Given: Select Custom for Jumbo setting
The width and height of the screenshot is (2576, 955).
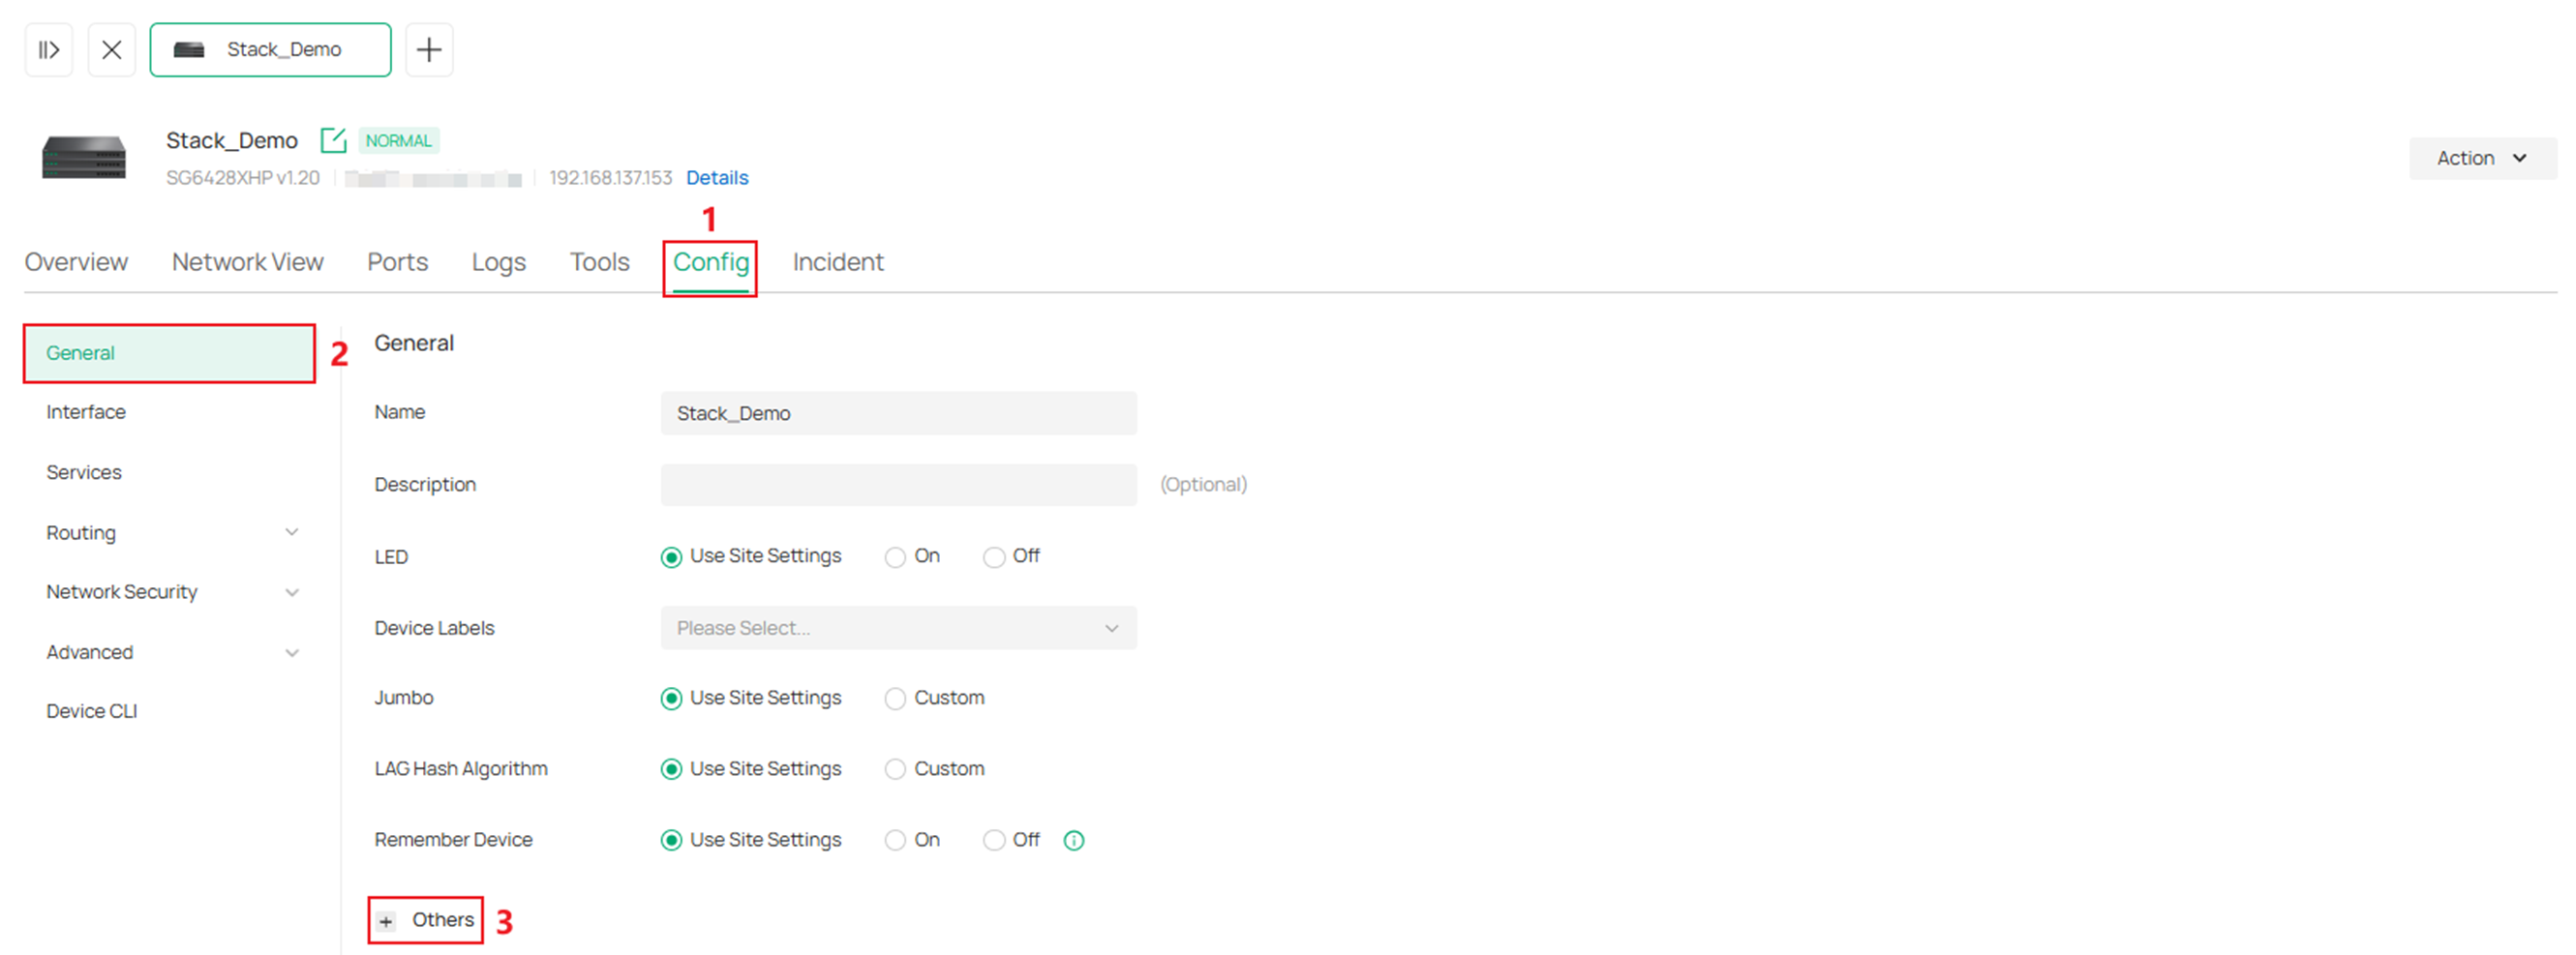Looking at the screenshot, I should (x=894, y=698).
